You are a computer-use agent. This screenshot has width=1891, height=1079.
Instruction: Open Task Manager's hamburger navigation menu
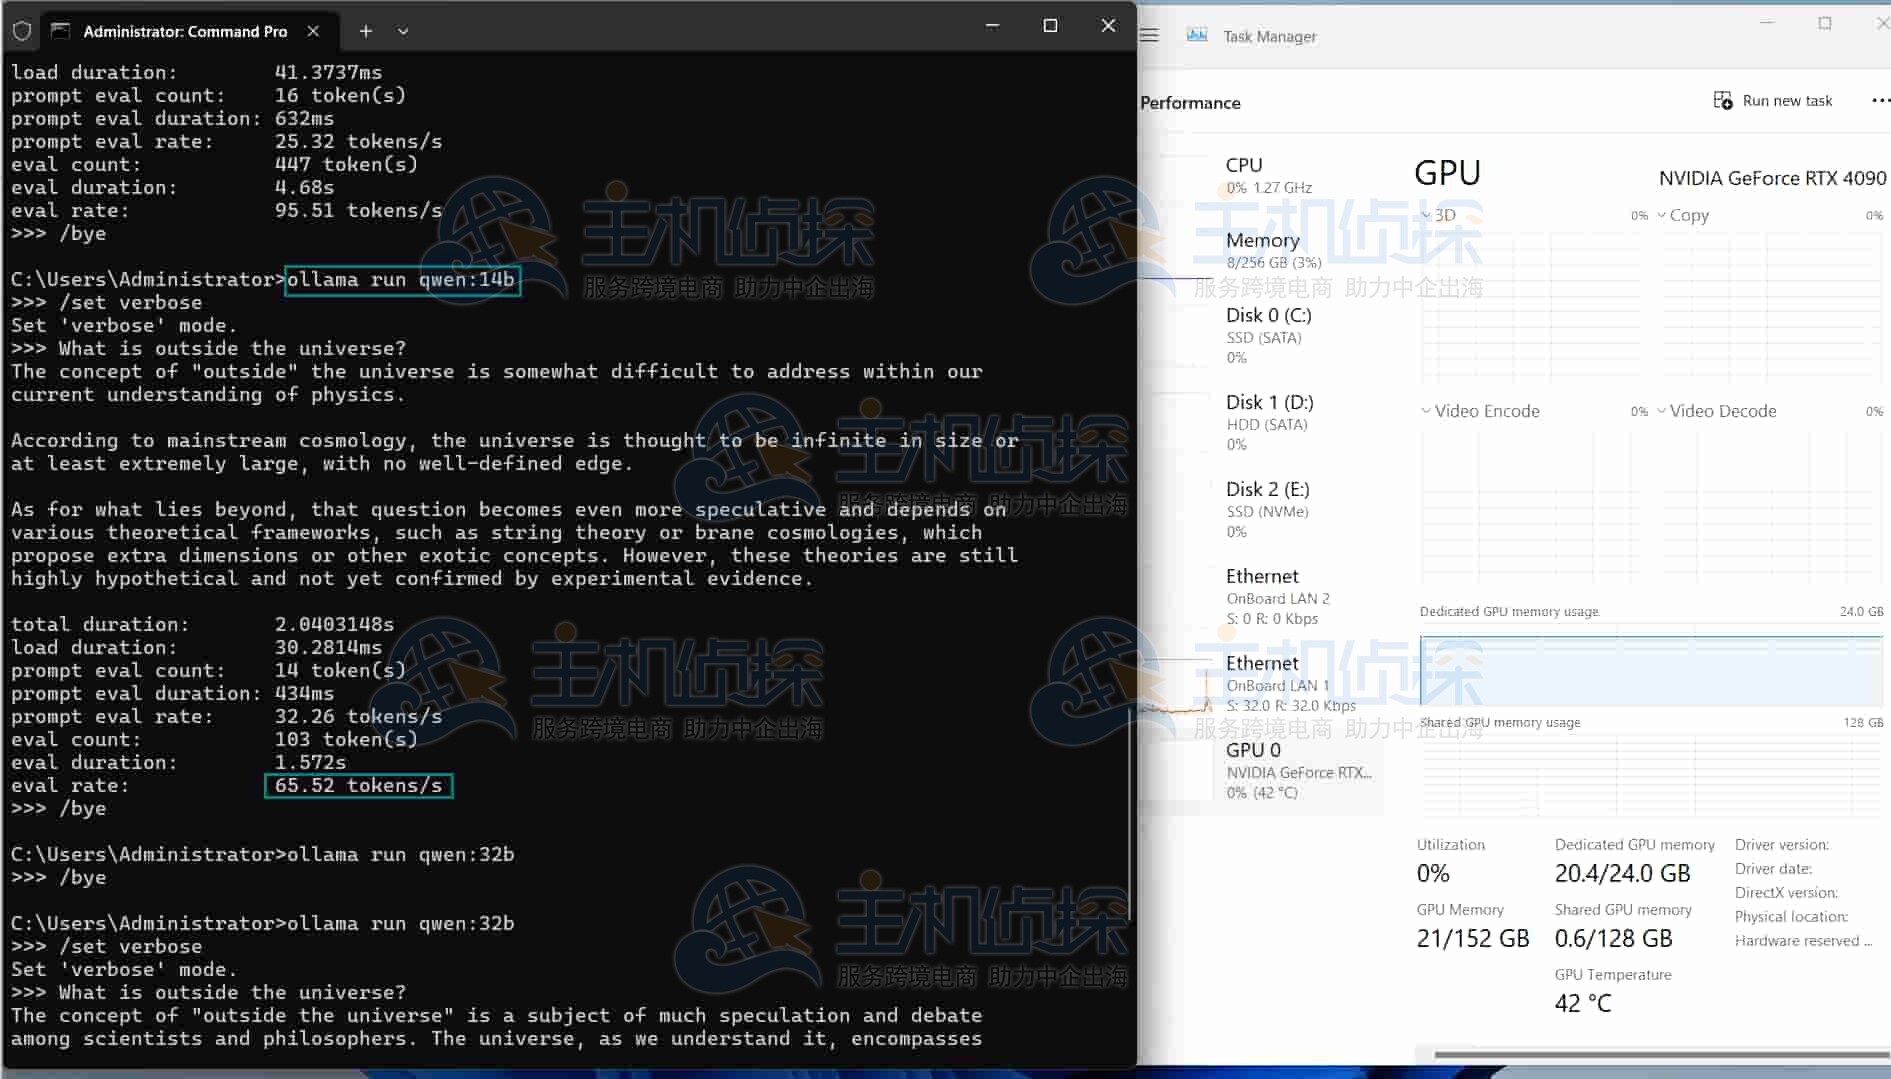1148,34
